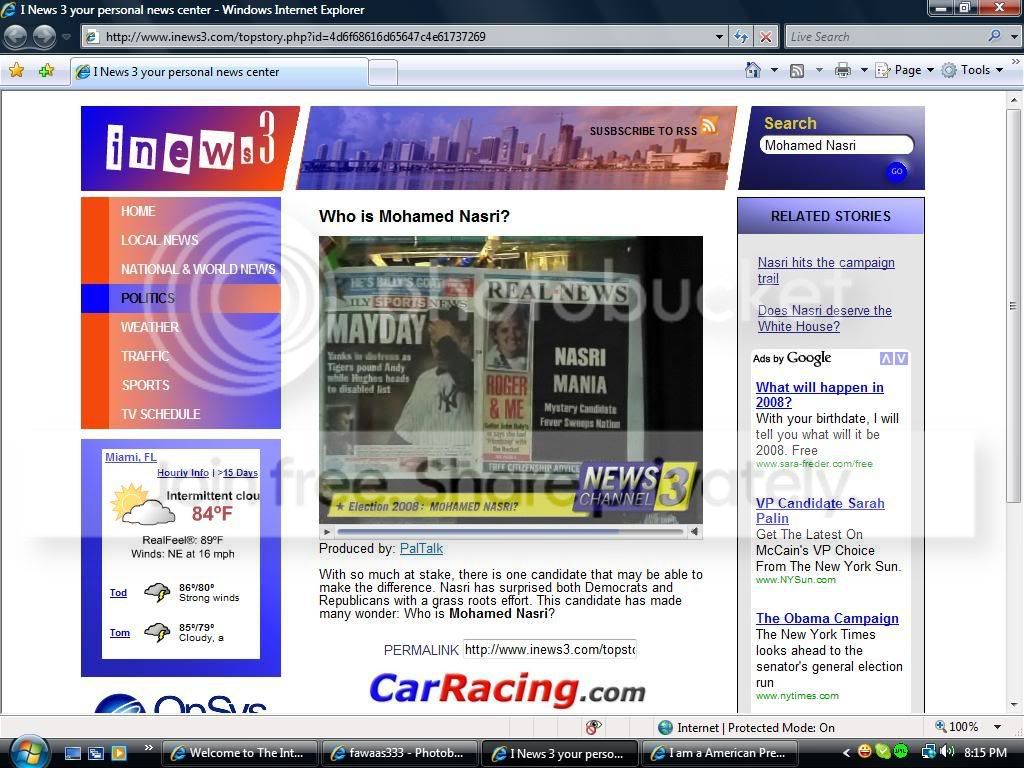Image resolution: width=1024 pixels, height=768 pixels.
Task: Click the Home toolbar icon
Action: coord(753,70)
